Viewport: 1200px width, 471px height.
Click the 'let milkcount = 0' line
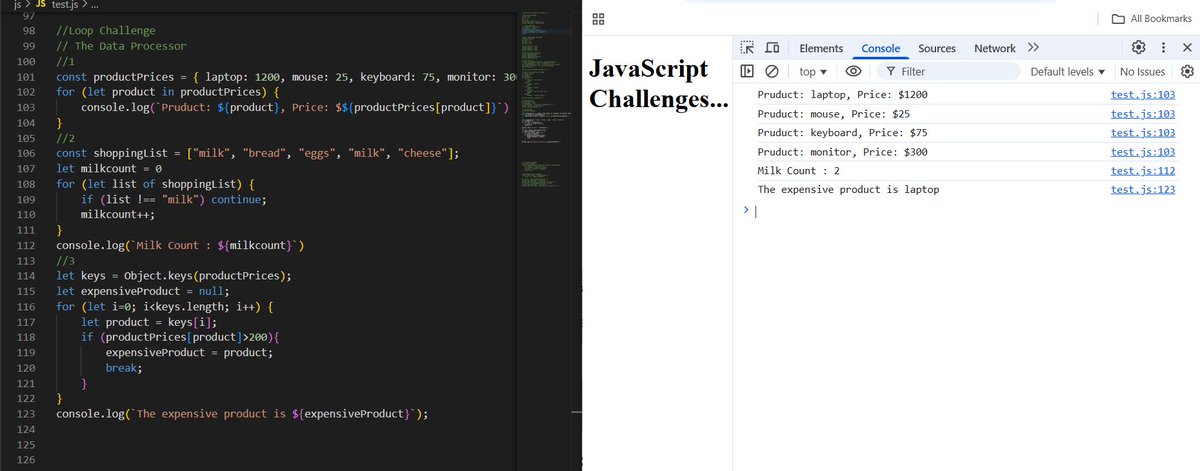point(109,169)
